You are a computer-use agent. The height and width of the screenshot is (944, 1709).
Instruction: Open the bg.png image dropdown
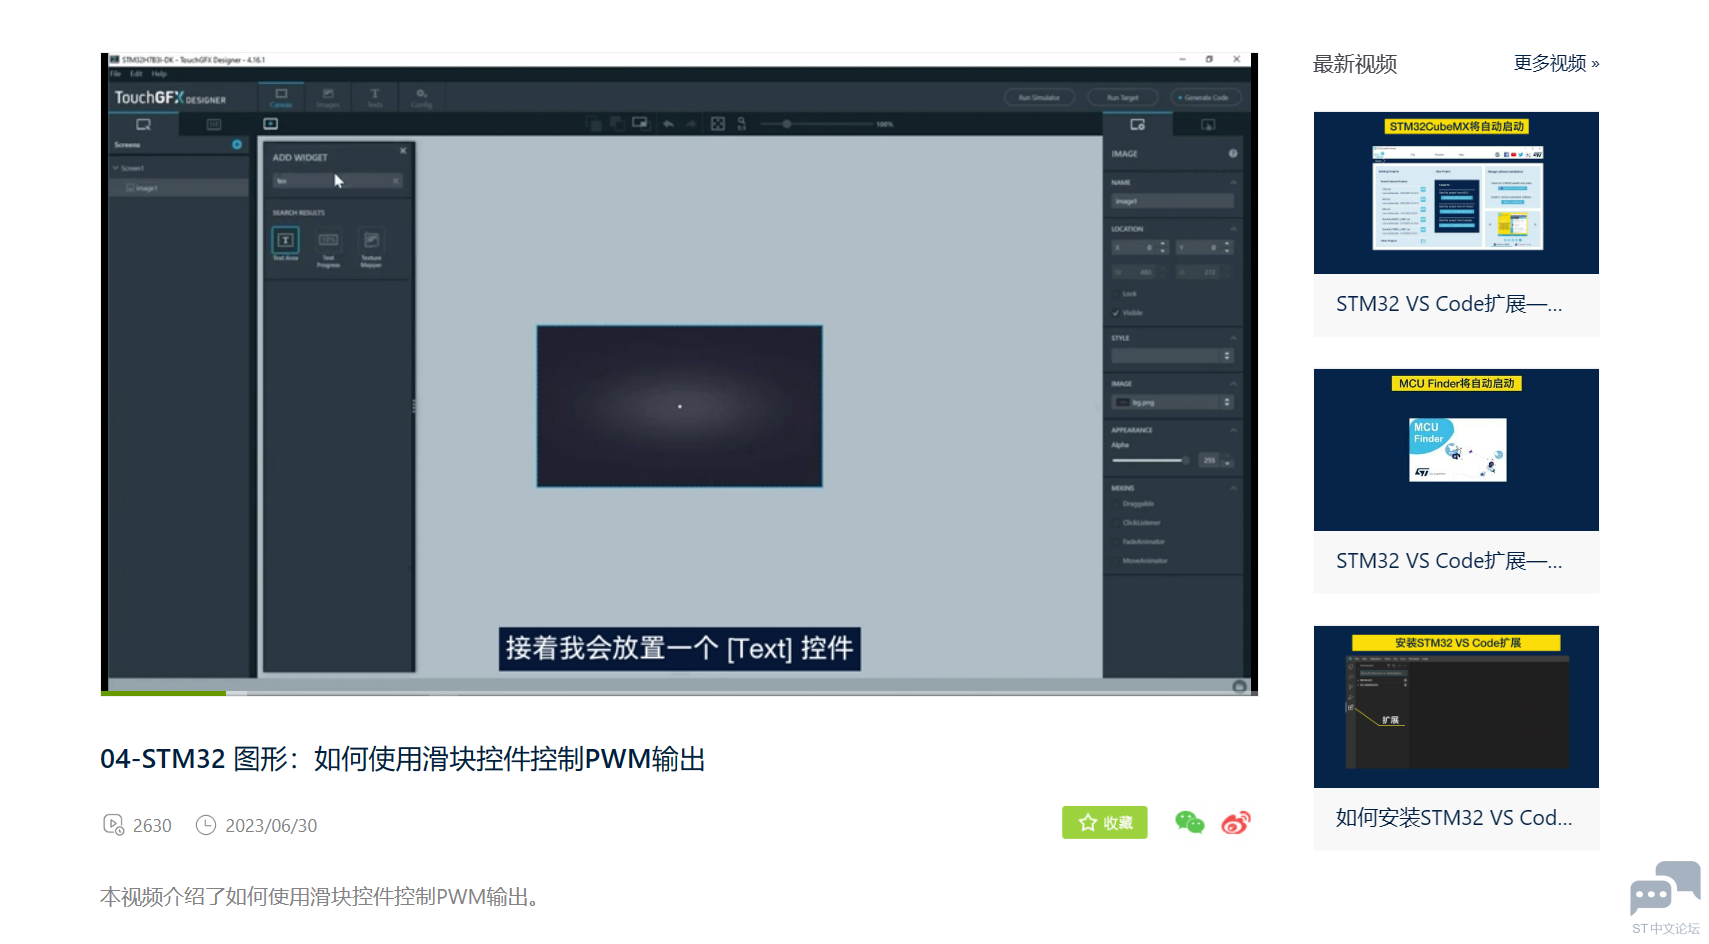1172,402
